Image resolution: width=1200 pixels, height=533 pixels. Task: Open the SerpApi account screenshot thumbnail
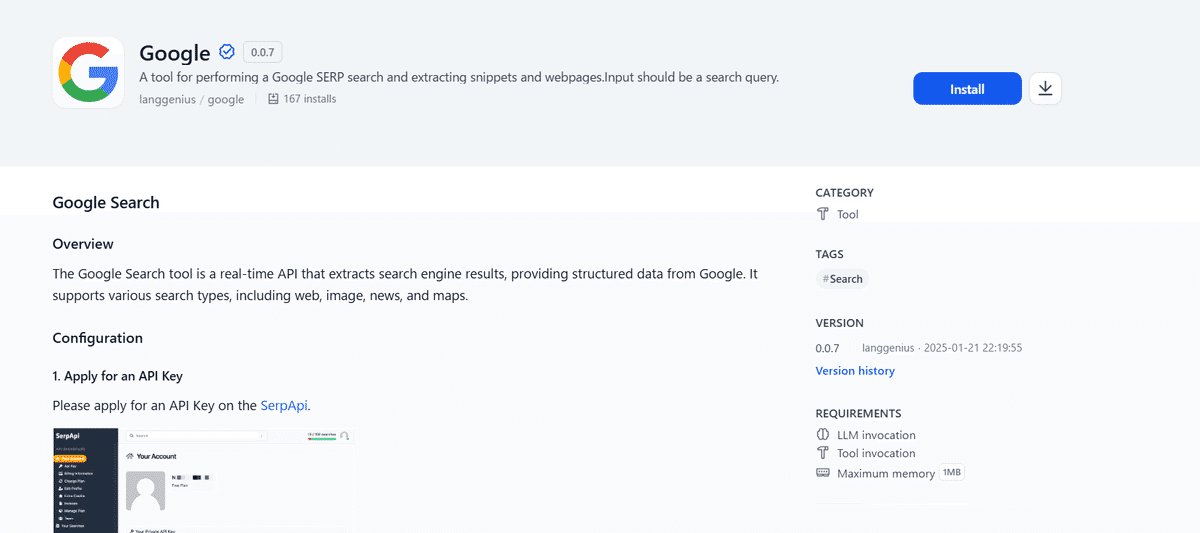tap(205, 480)
